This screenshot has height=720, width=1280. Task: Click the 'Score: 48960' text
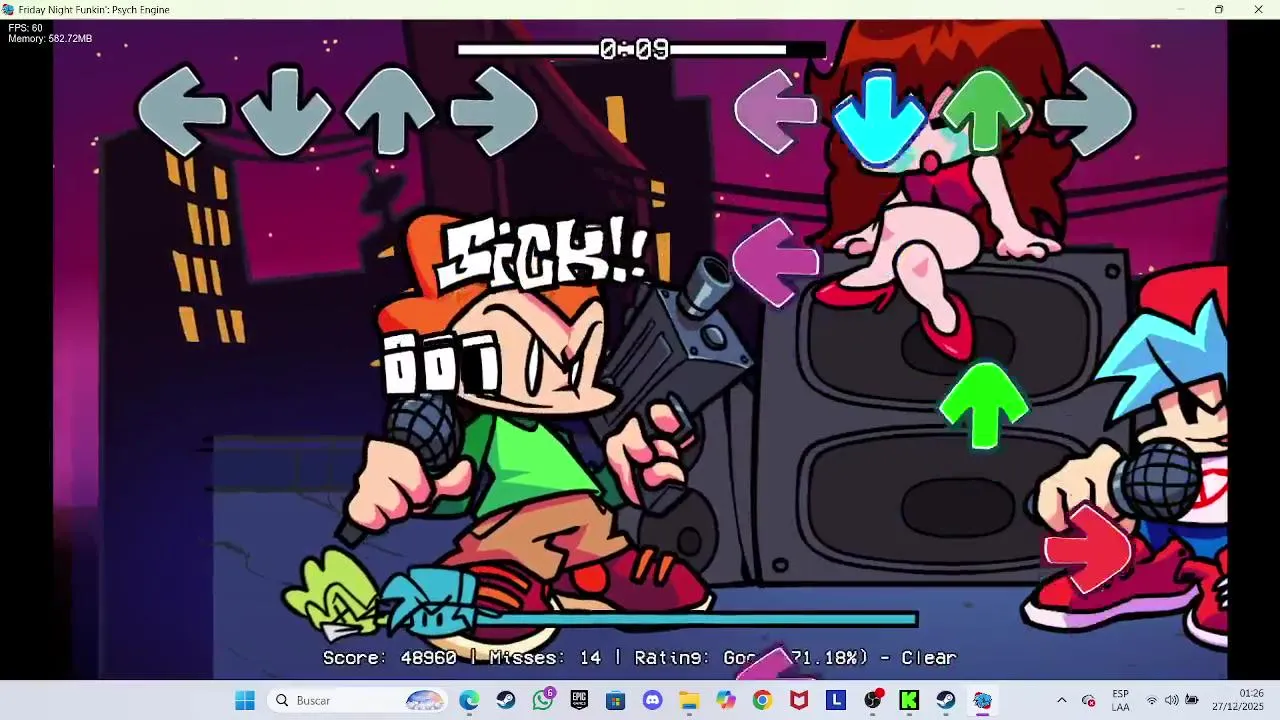389,657
